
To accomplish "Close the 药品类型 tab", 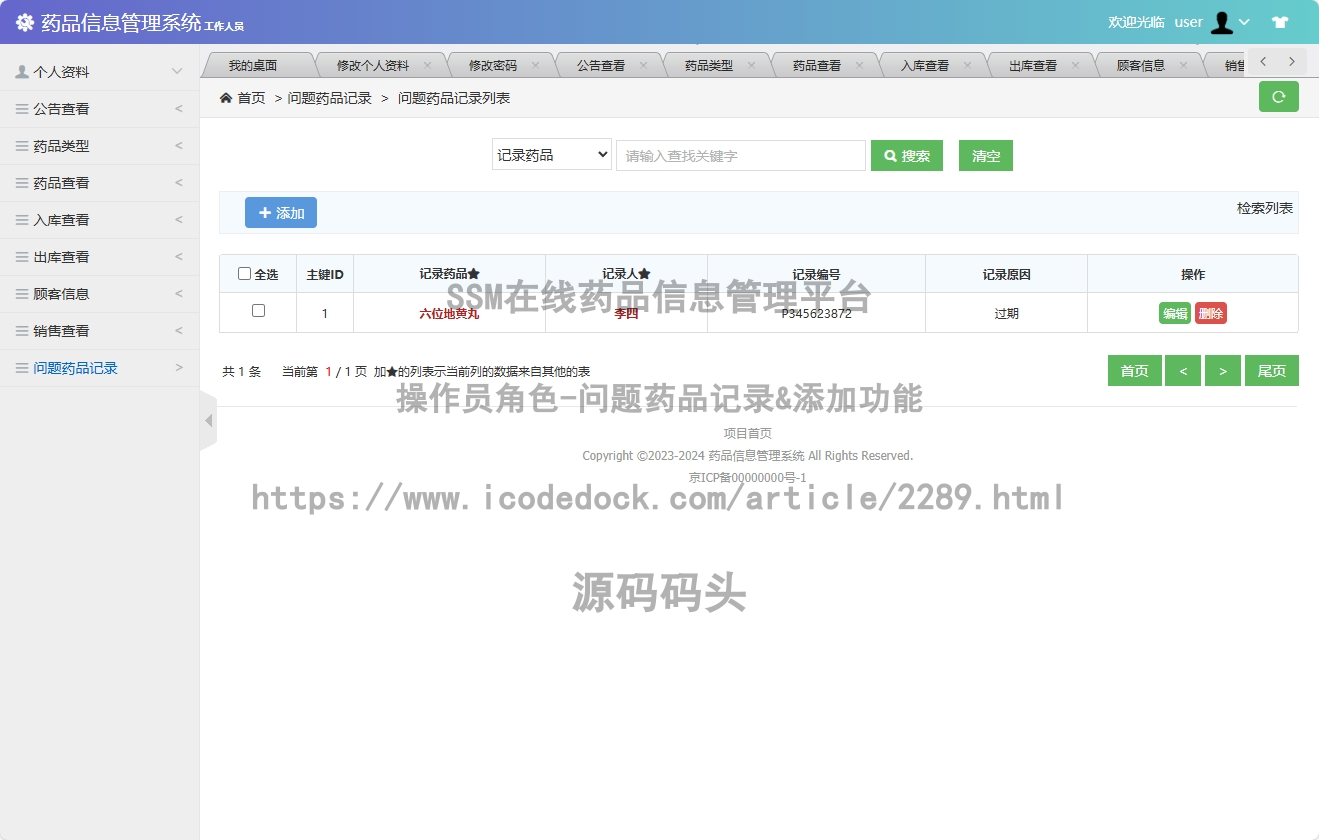I will pos(751,65).
